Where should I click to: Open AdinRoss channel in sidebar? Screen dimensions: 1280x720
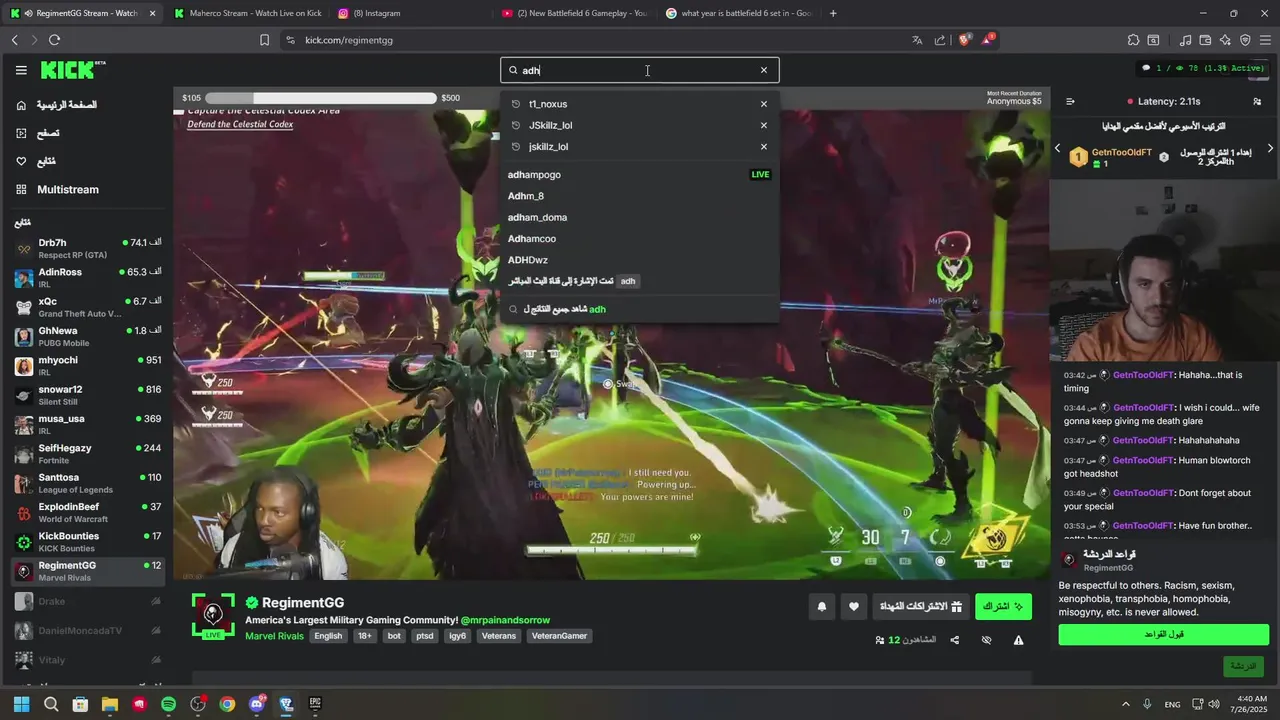tap(87, 277)
